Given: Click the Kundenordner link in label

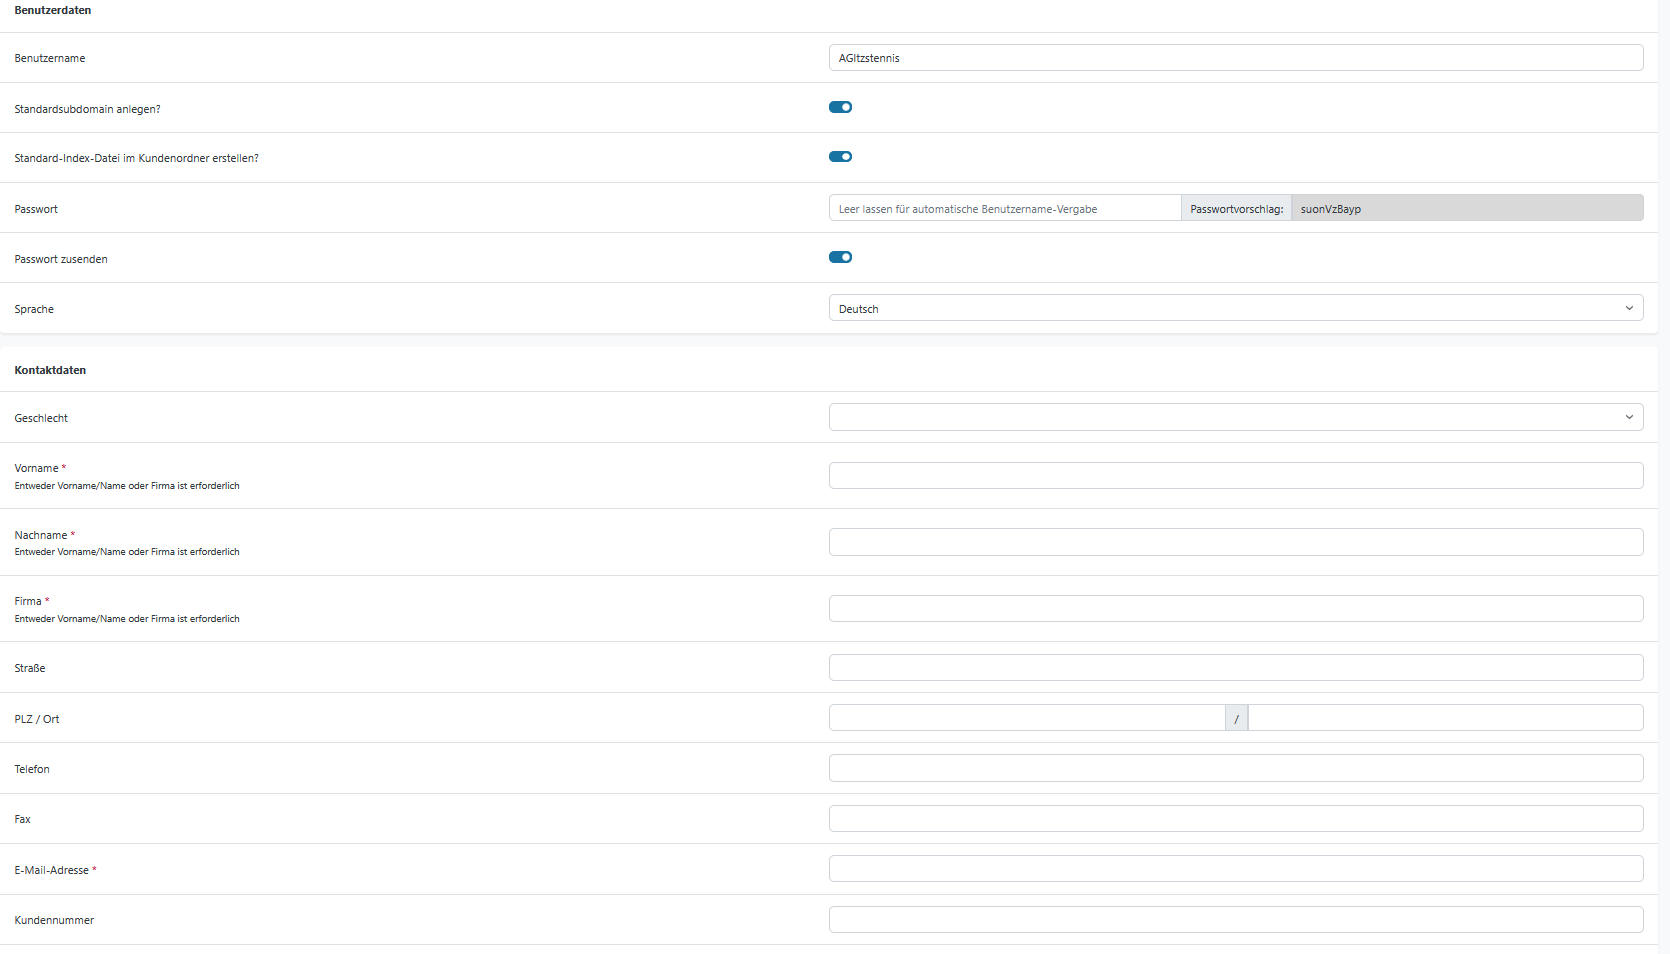Looking at the screenshot, I should coord(174,158).
